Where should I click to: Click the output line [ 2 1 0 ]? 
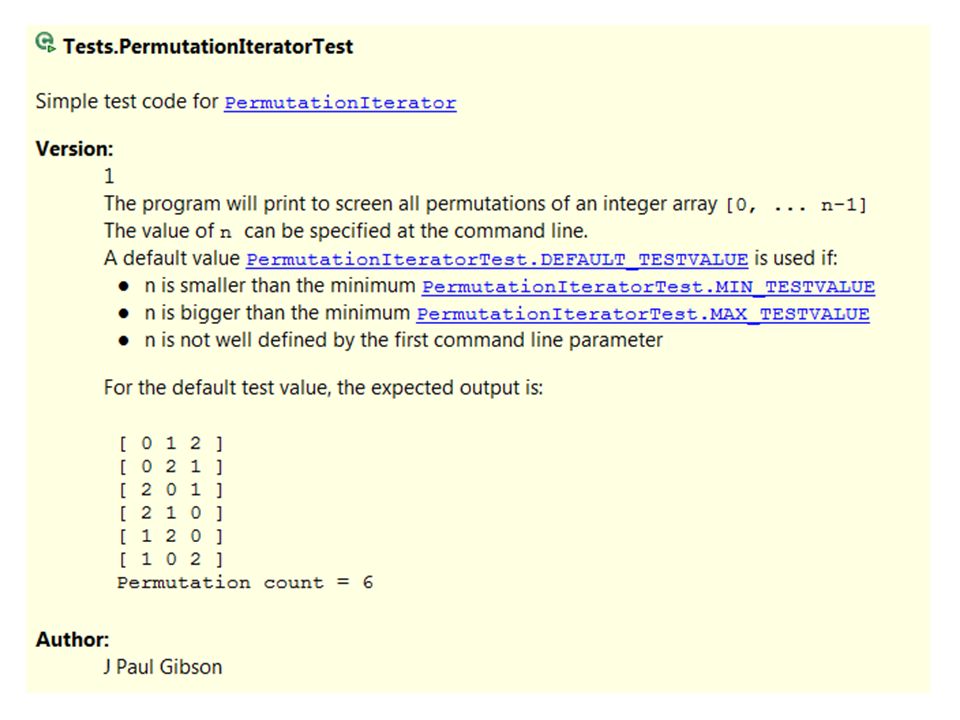point(171,512)
